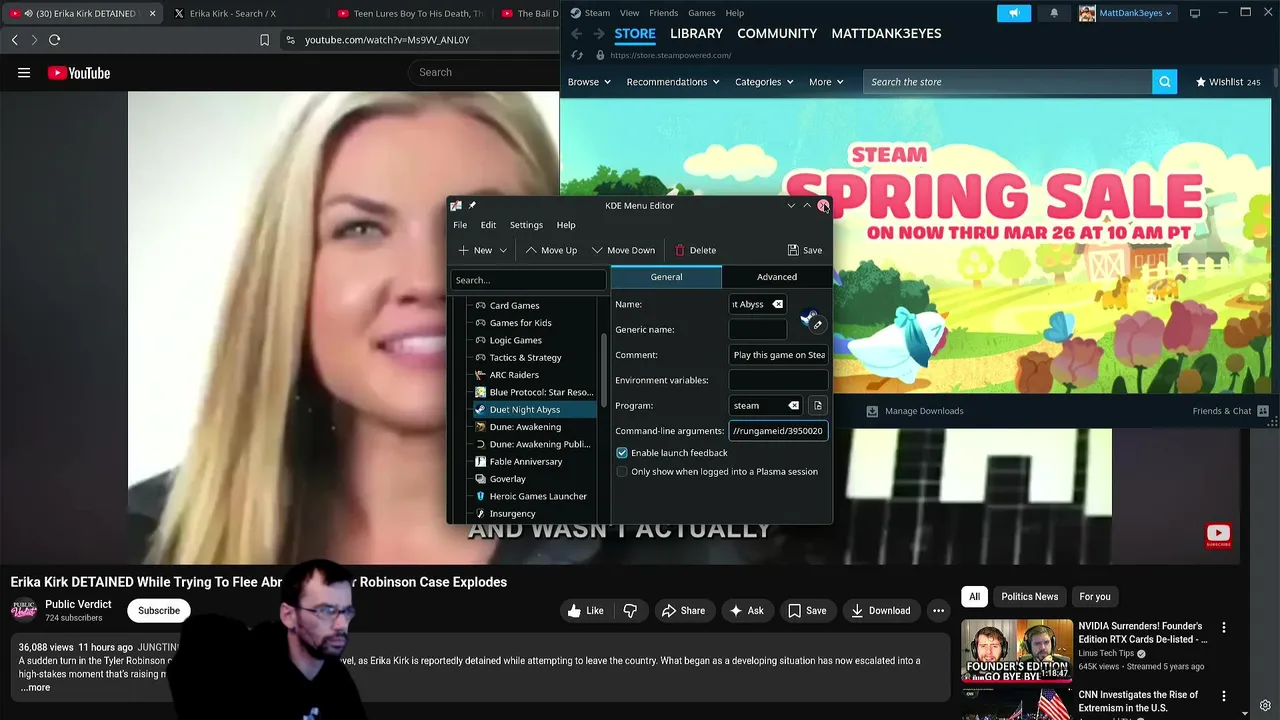Check Only show when logged into Plasma
Image resolution: width=1280 pixels, height=720 pixels.
coord(622,472)
